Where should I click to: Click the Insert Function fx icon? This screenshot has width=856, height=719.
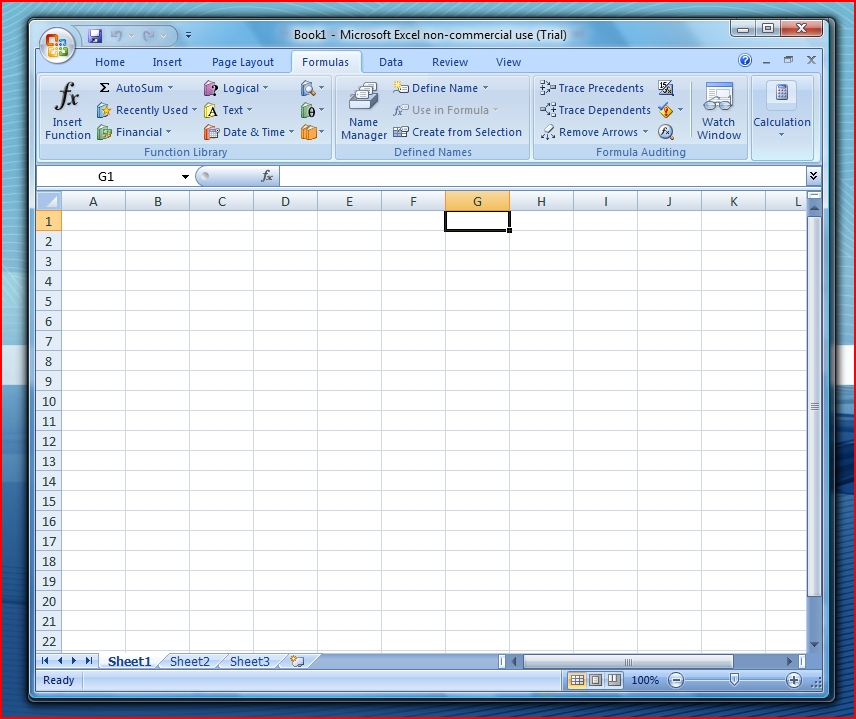pyautogui.click(x=67, y=98)
